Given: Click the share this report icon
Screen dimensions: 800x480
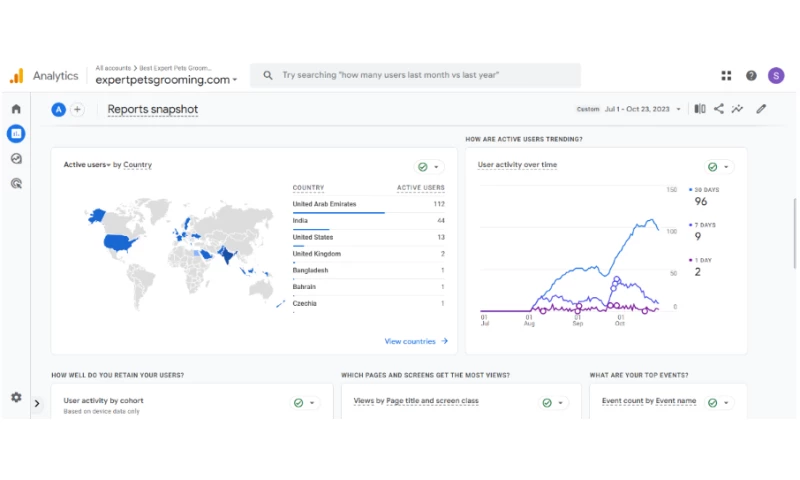Looking at the screenshot, I should [x=719, y=109].
